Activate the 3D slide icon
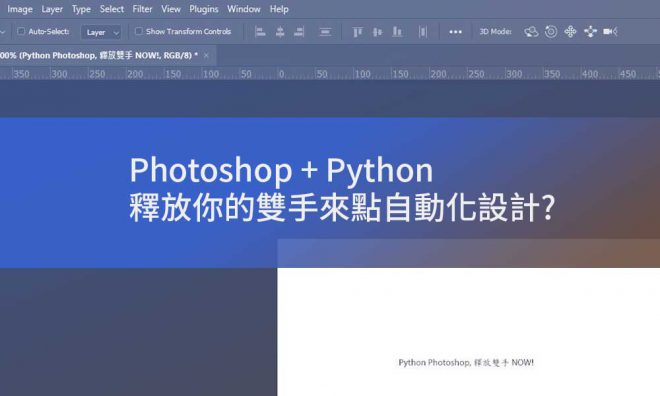The width and height of the screenshot is (660, 396). (591, 32)
